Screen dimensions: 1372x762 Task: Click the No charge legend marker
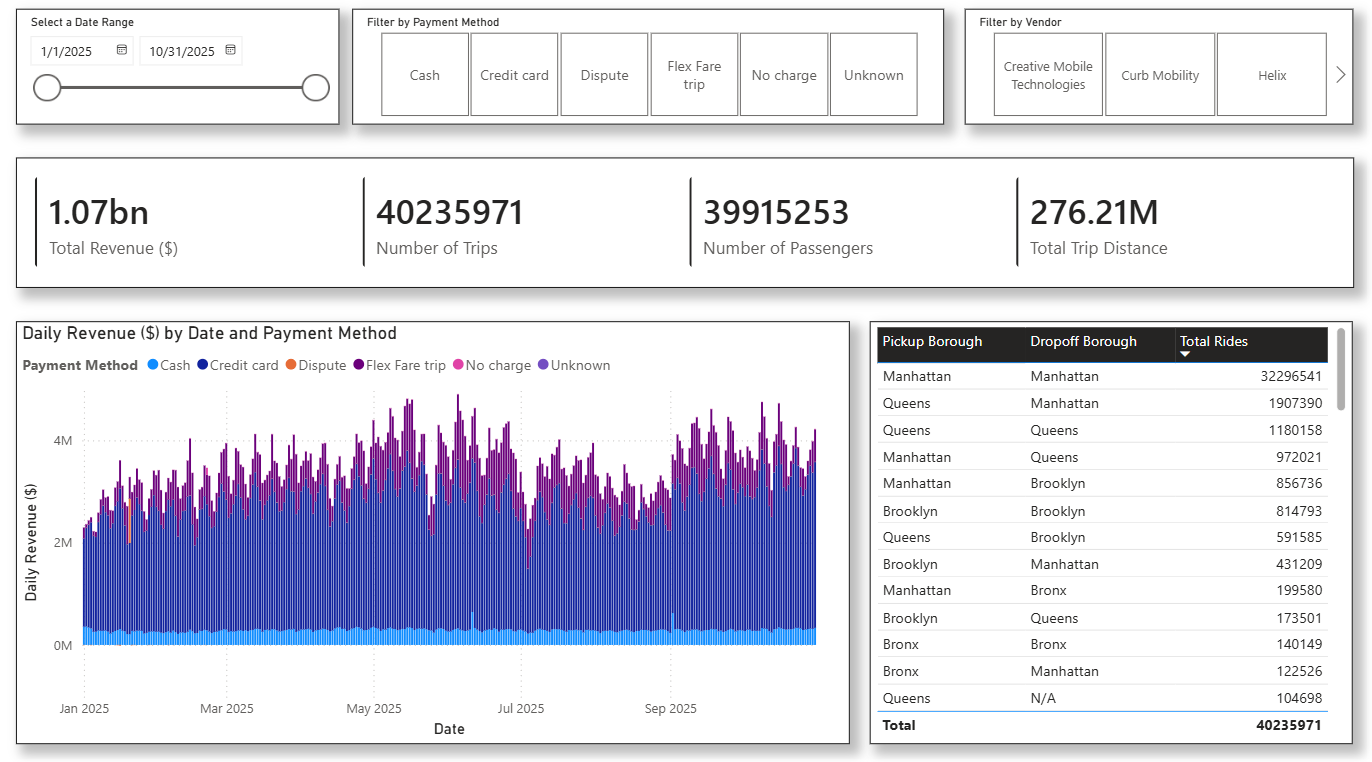458,365
